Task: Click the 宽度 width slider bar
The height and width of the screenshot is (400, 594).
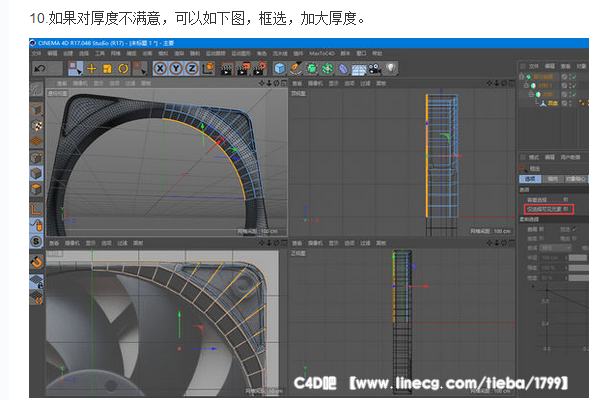Action: [578, 278]
